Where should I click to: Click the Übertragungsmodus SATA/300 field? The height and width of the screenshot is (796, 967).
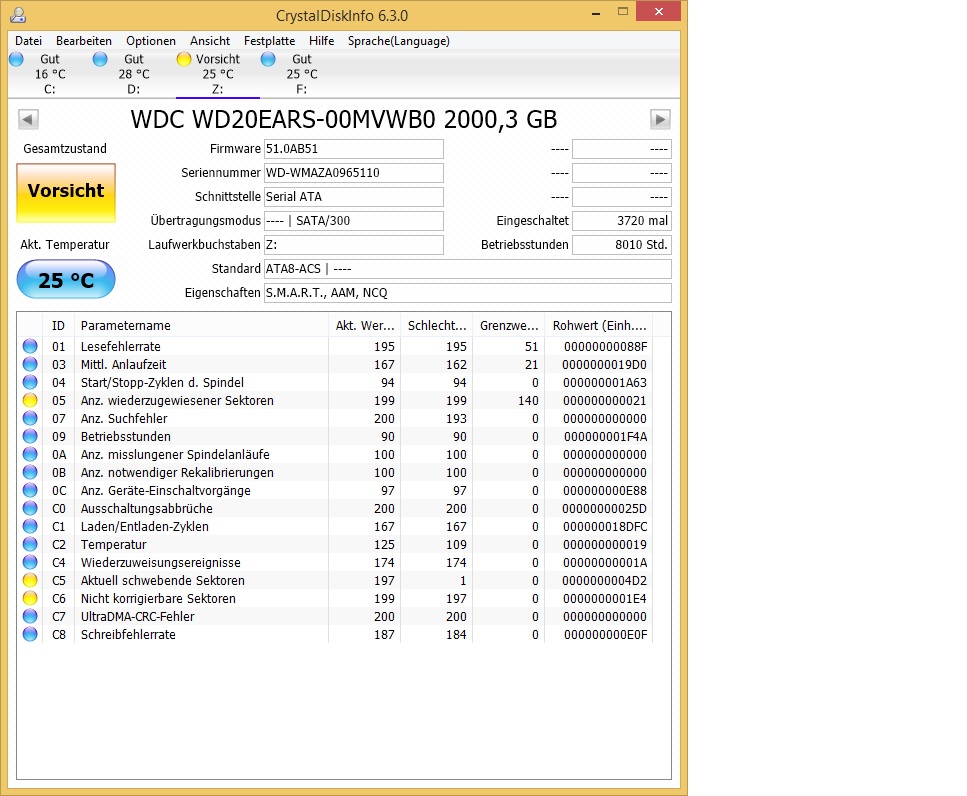coord(353,221)
